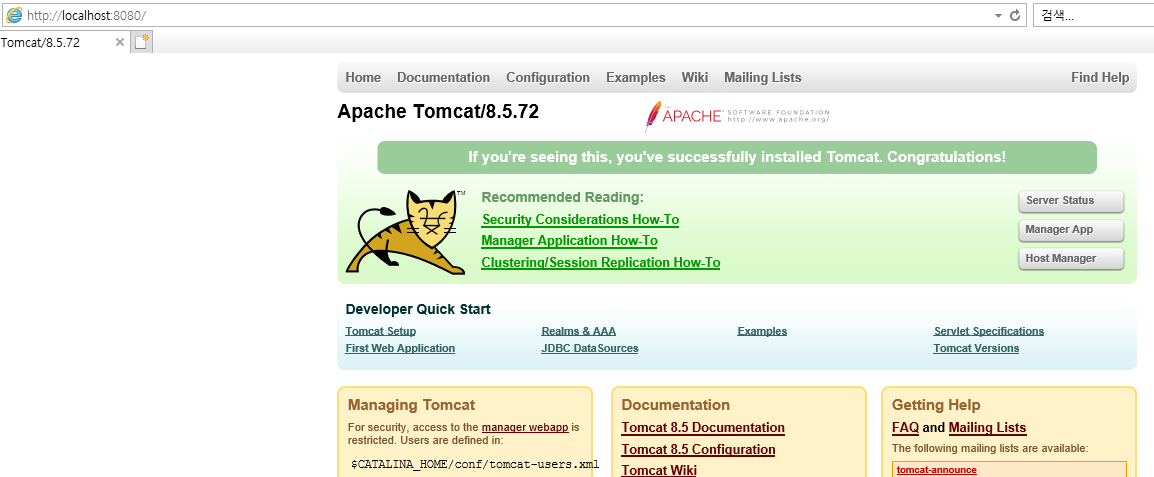Open First Web Application link
Image resolution: width=1154 pixels, height=477 pixels.
[400, 348]
